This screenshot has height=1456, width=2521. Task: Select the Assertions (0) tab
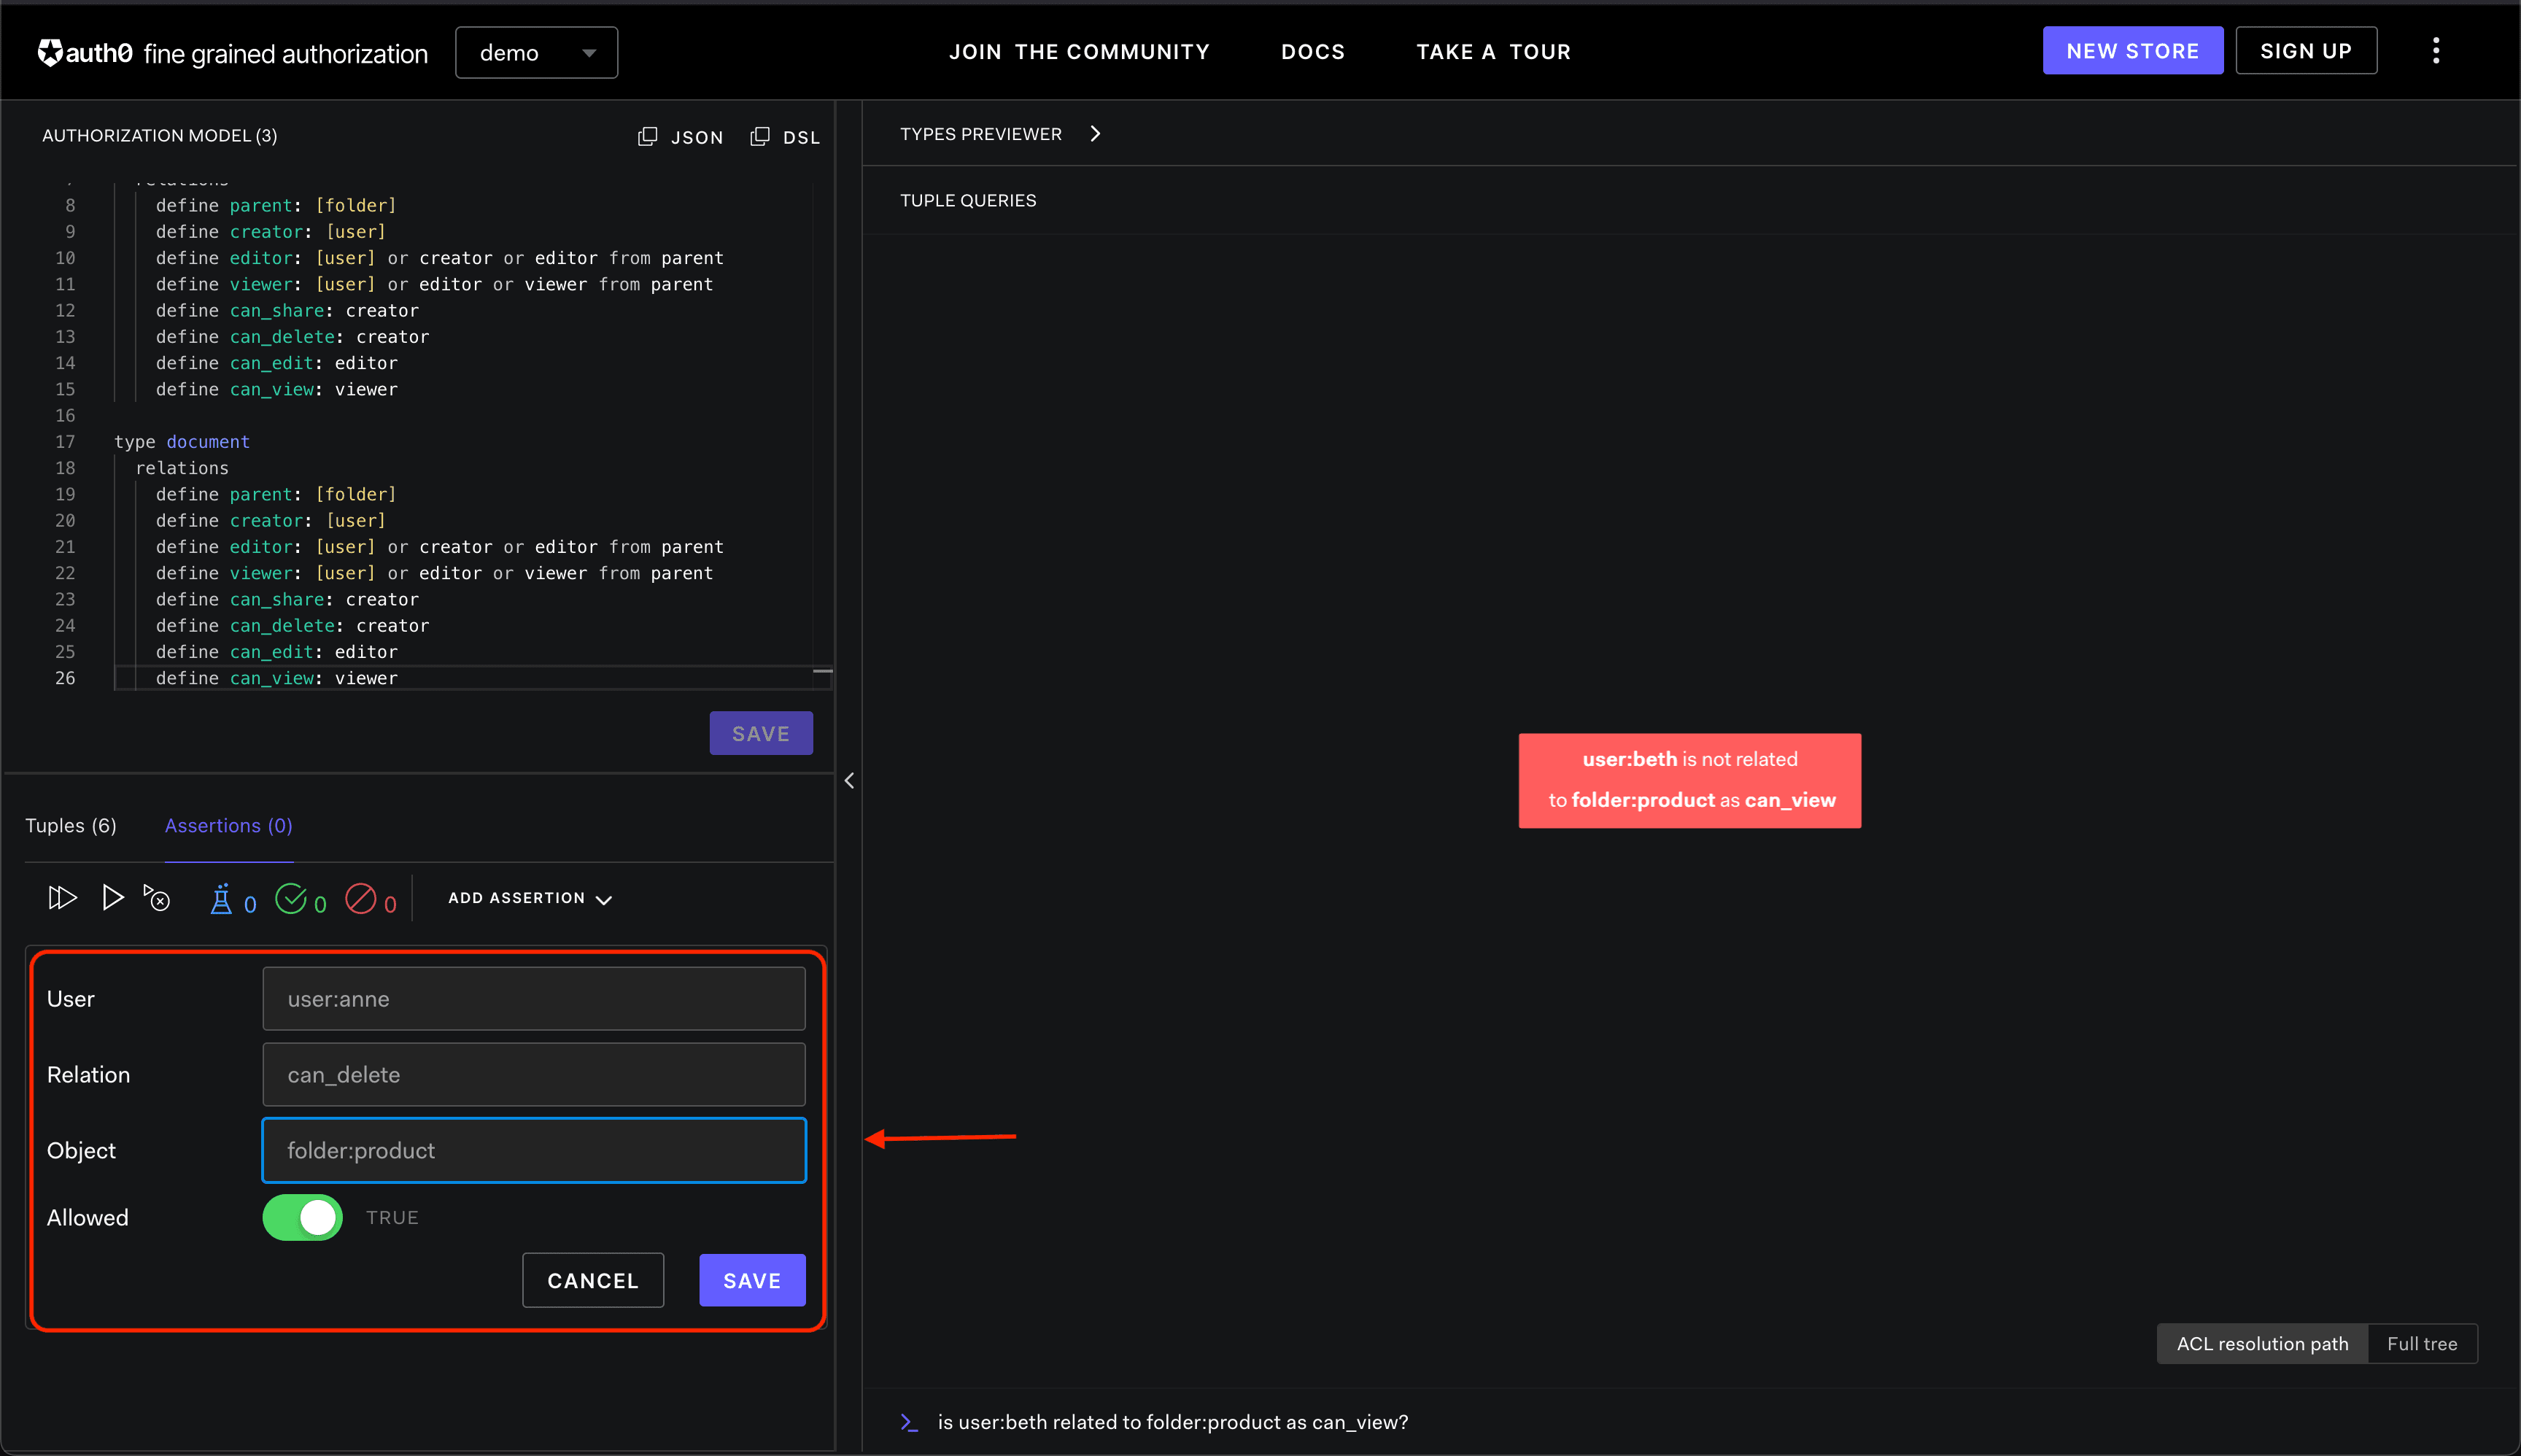pyautogui.click(x=229, y=826)
